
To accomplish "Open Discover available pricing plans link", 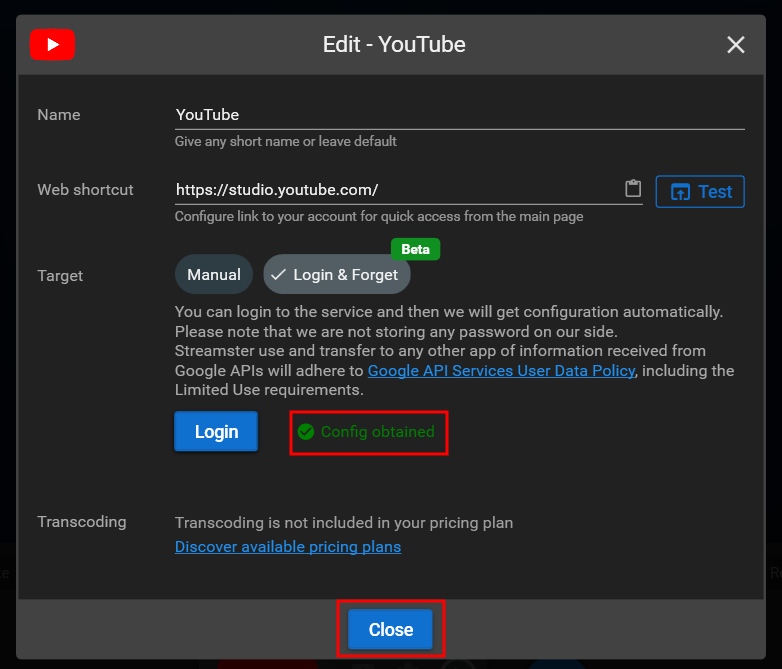I will [x=288, y=547].
